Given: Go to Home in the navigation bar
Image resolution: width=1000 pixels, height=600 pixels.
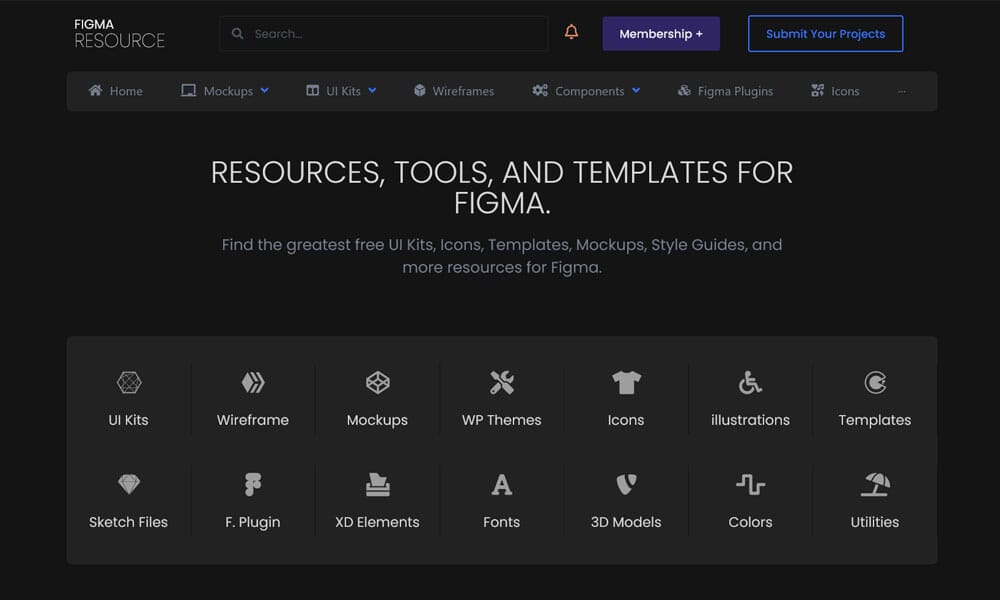Looking at the screenshot, I should click(x=126, y=91).
